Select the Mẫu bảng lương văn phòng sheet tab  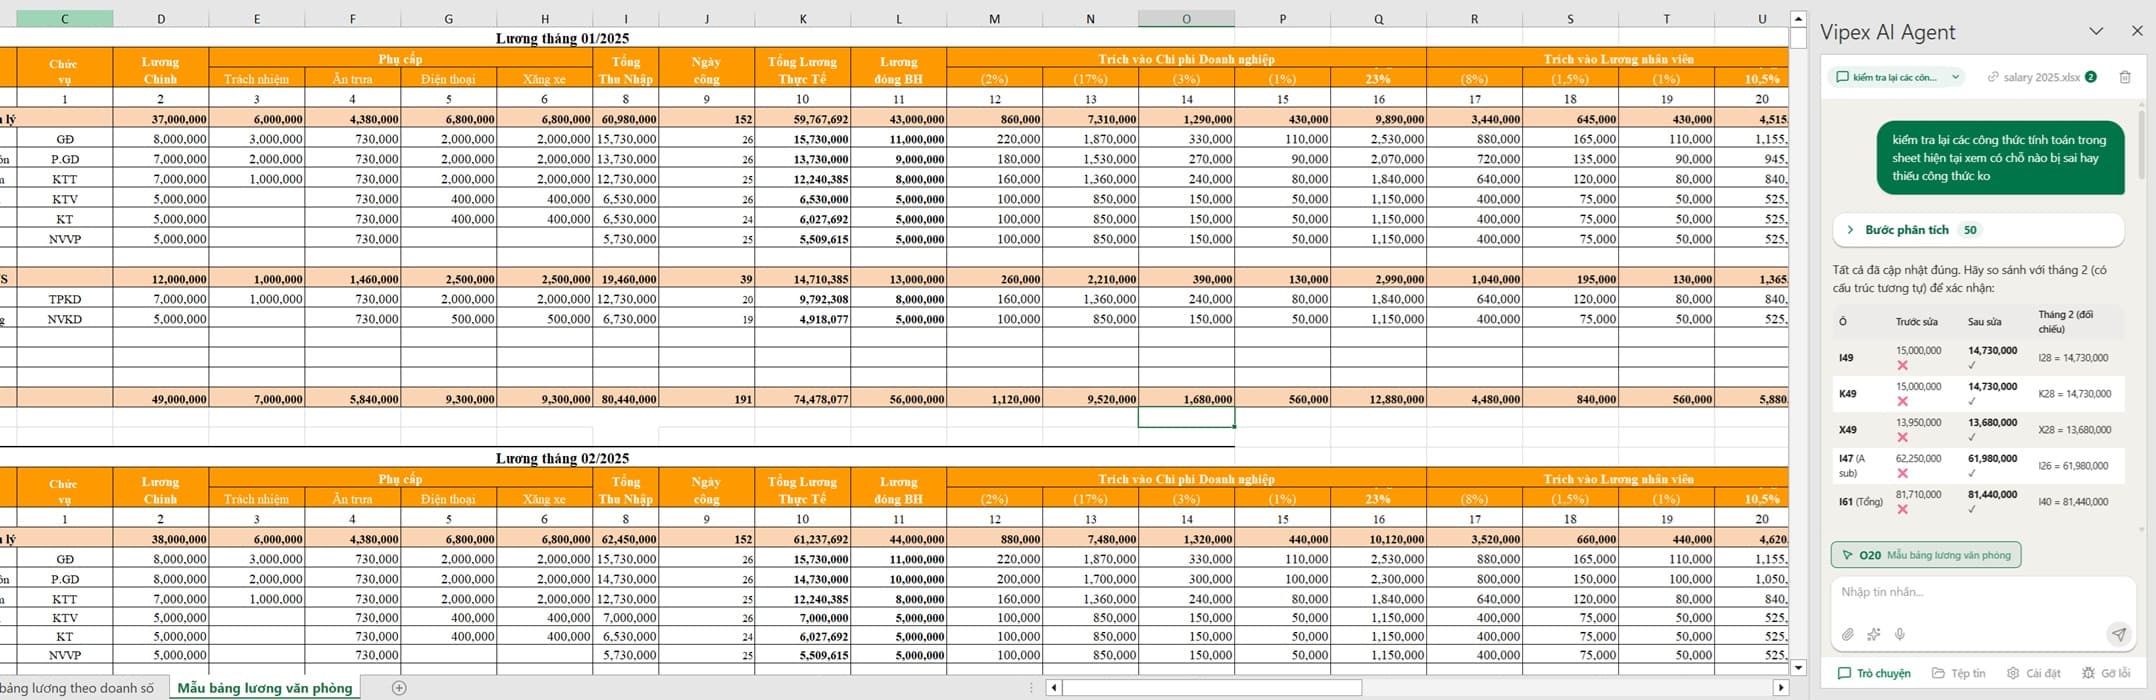point(264,688)
